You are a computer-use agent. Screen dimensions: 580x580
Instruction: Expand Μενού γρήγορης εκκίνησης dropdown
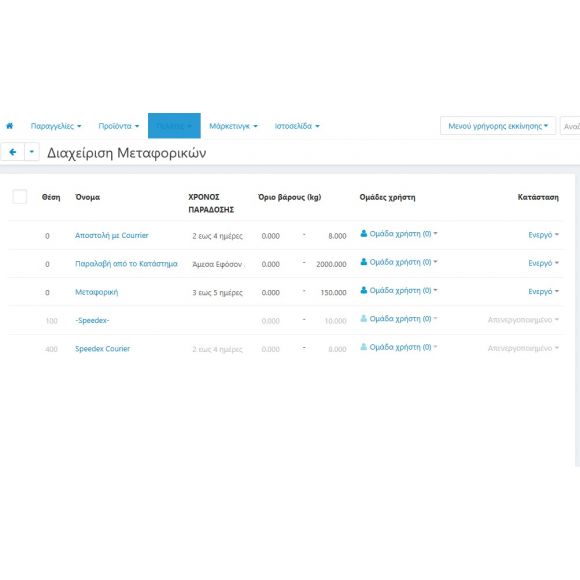pos(498,126)
